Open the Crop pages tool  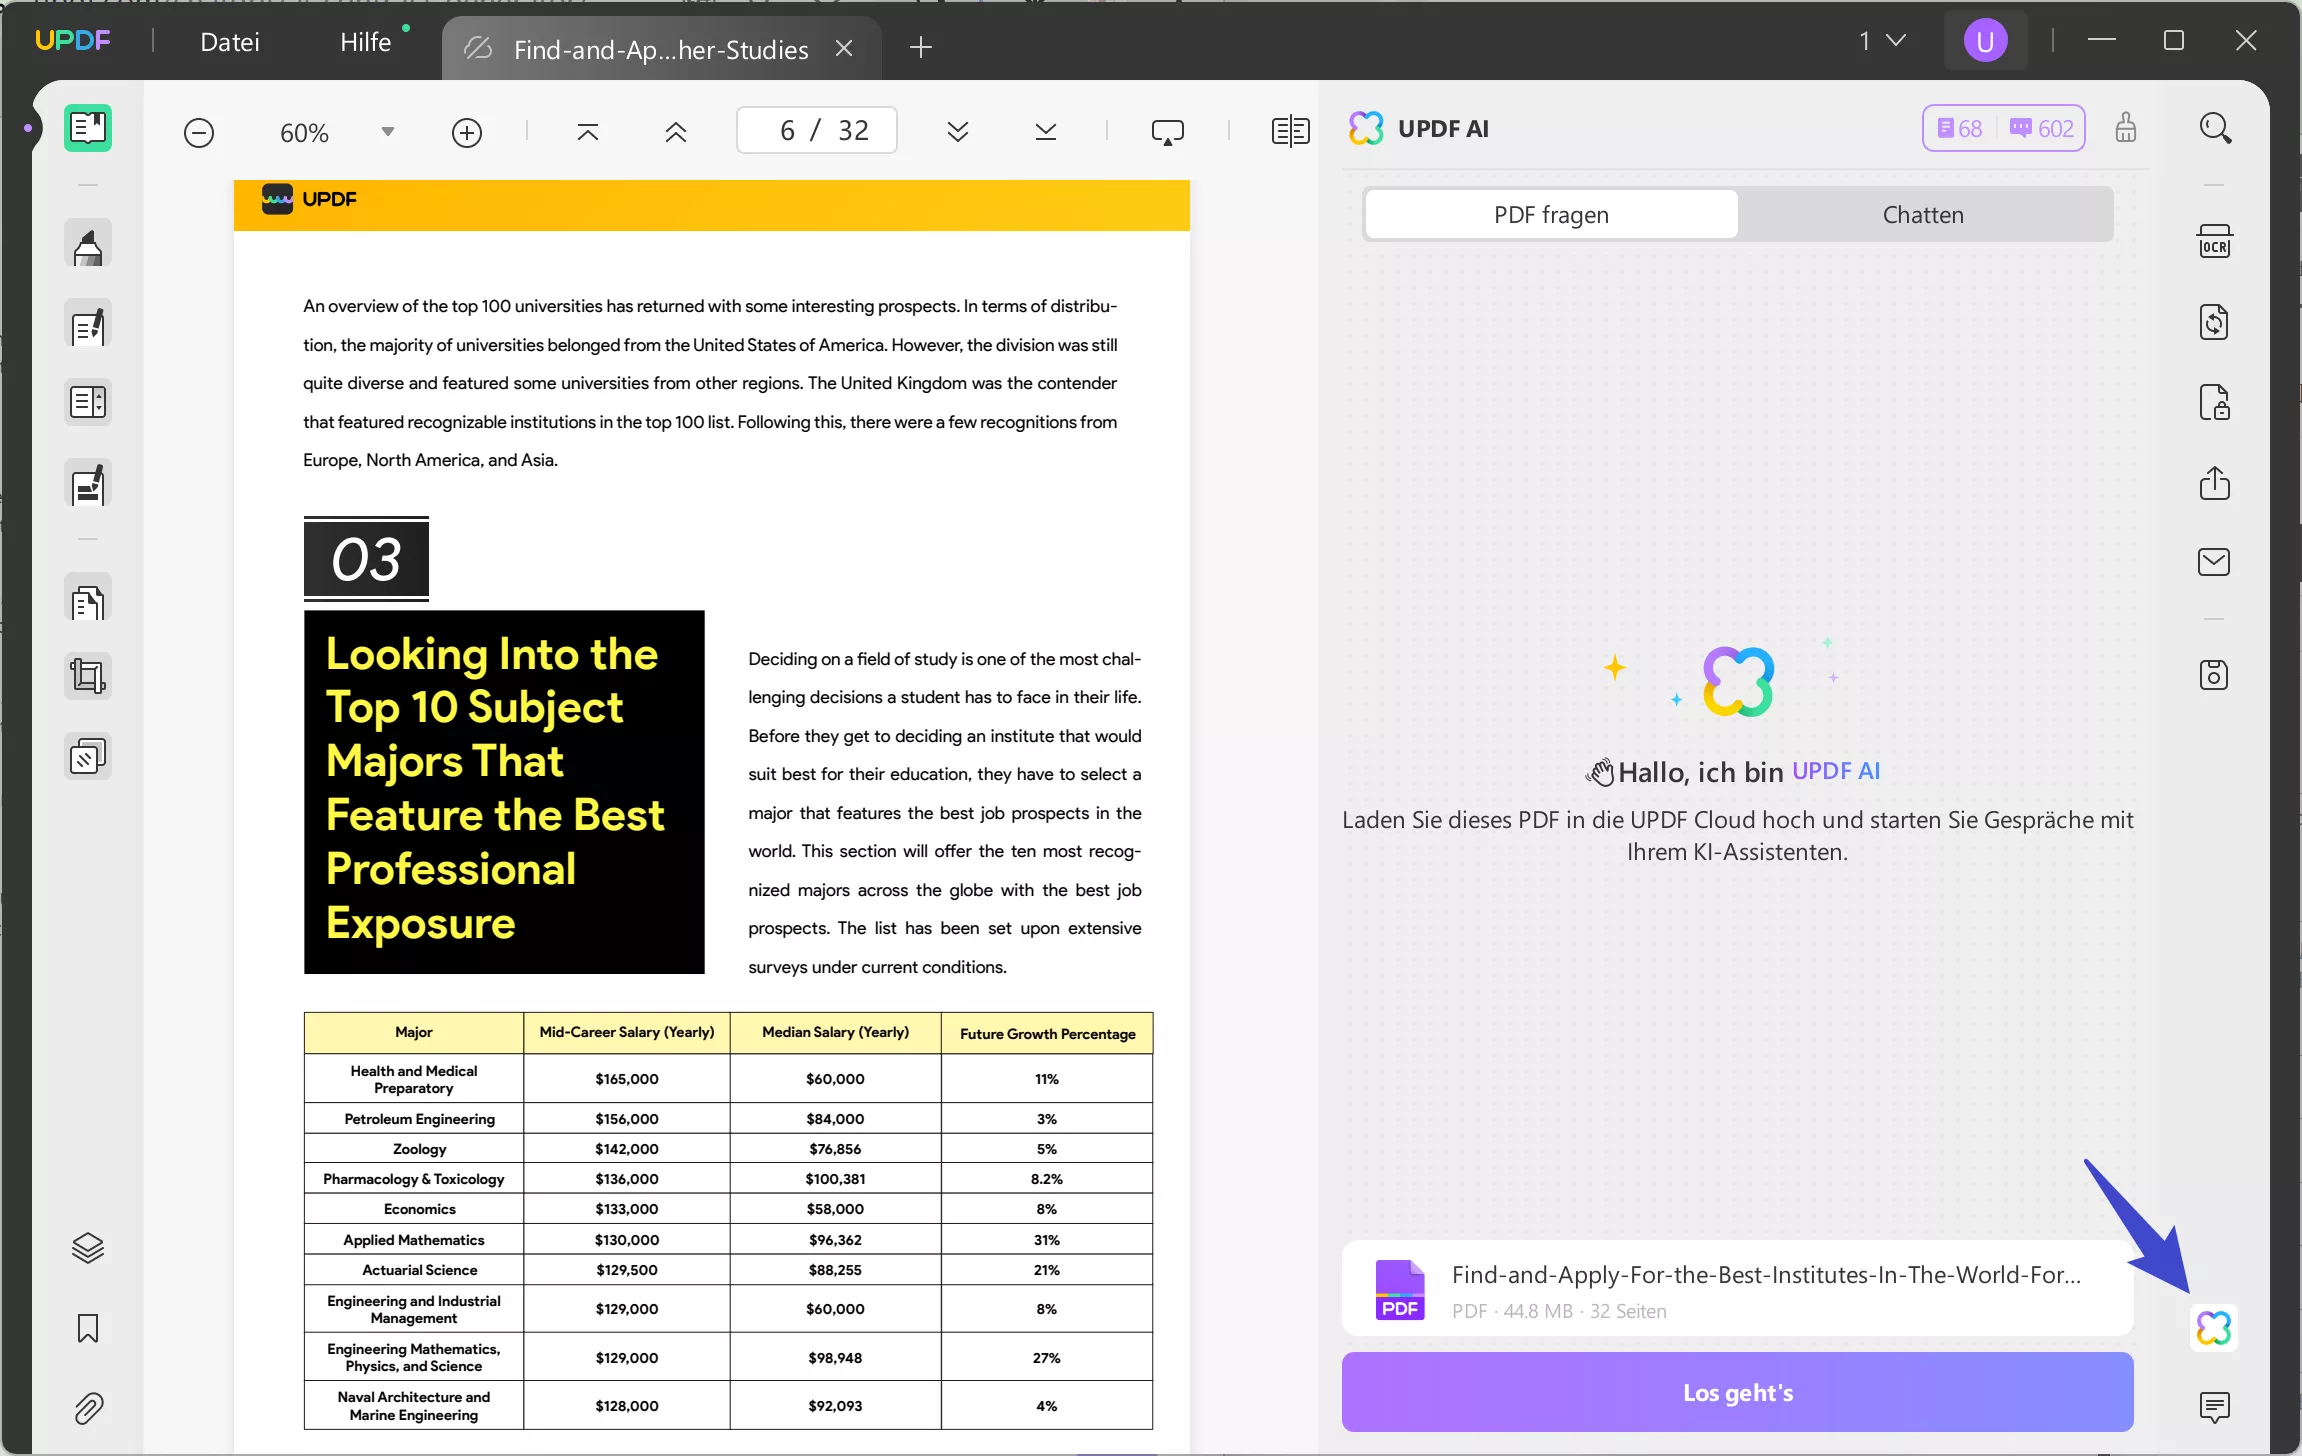tap(88, 676)
